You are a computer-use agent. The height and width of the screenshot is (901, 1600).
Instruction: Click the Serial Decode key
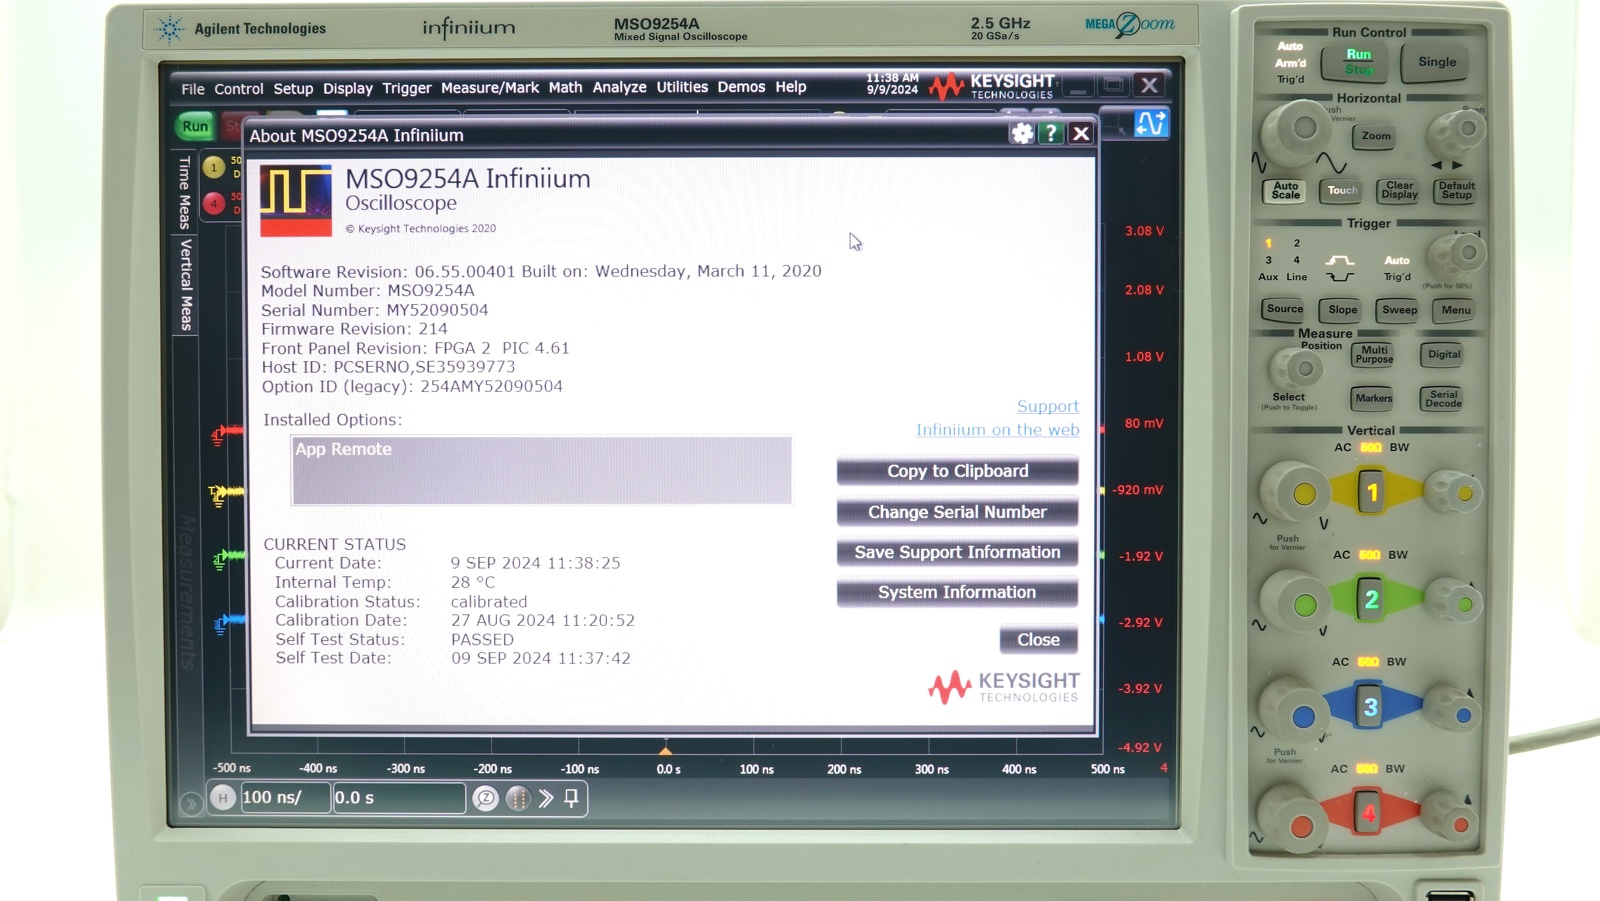[x=1443, y=399]
